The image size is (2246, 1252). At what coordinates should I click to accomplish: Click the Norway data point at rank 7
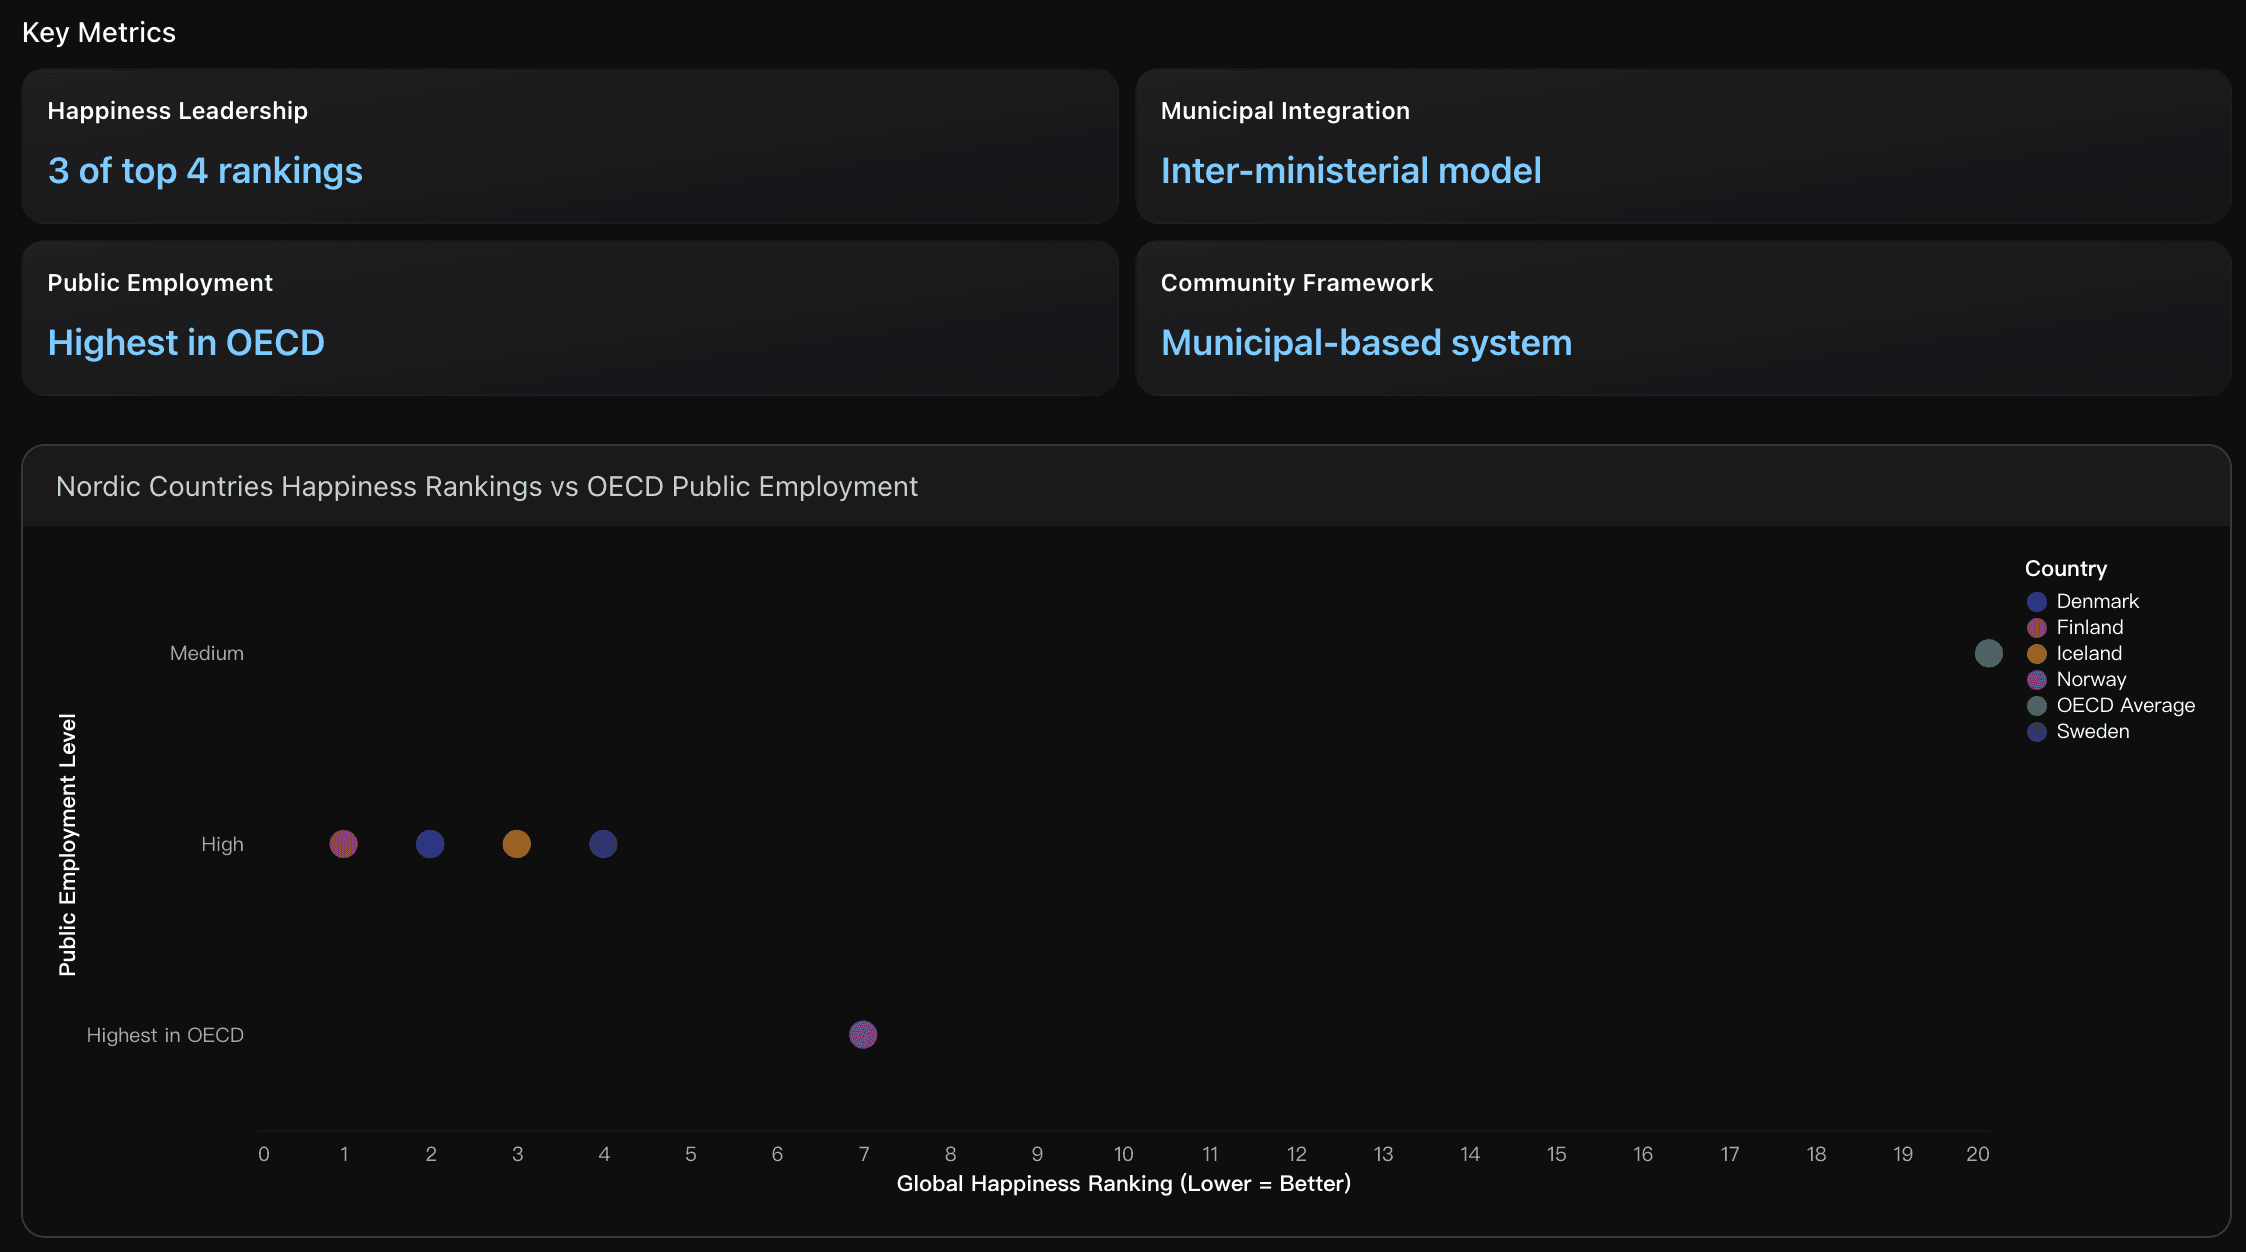[x=863, y=1034]
